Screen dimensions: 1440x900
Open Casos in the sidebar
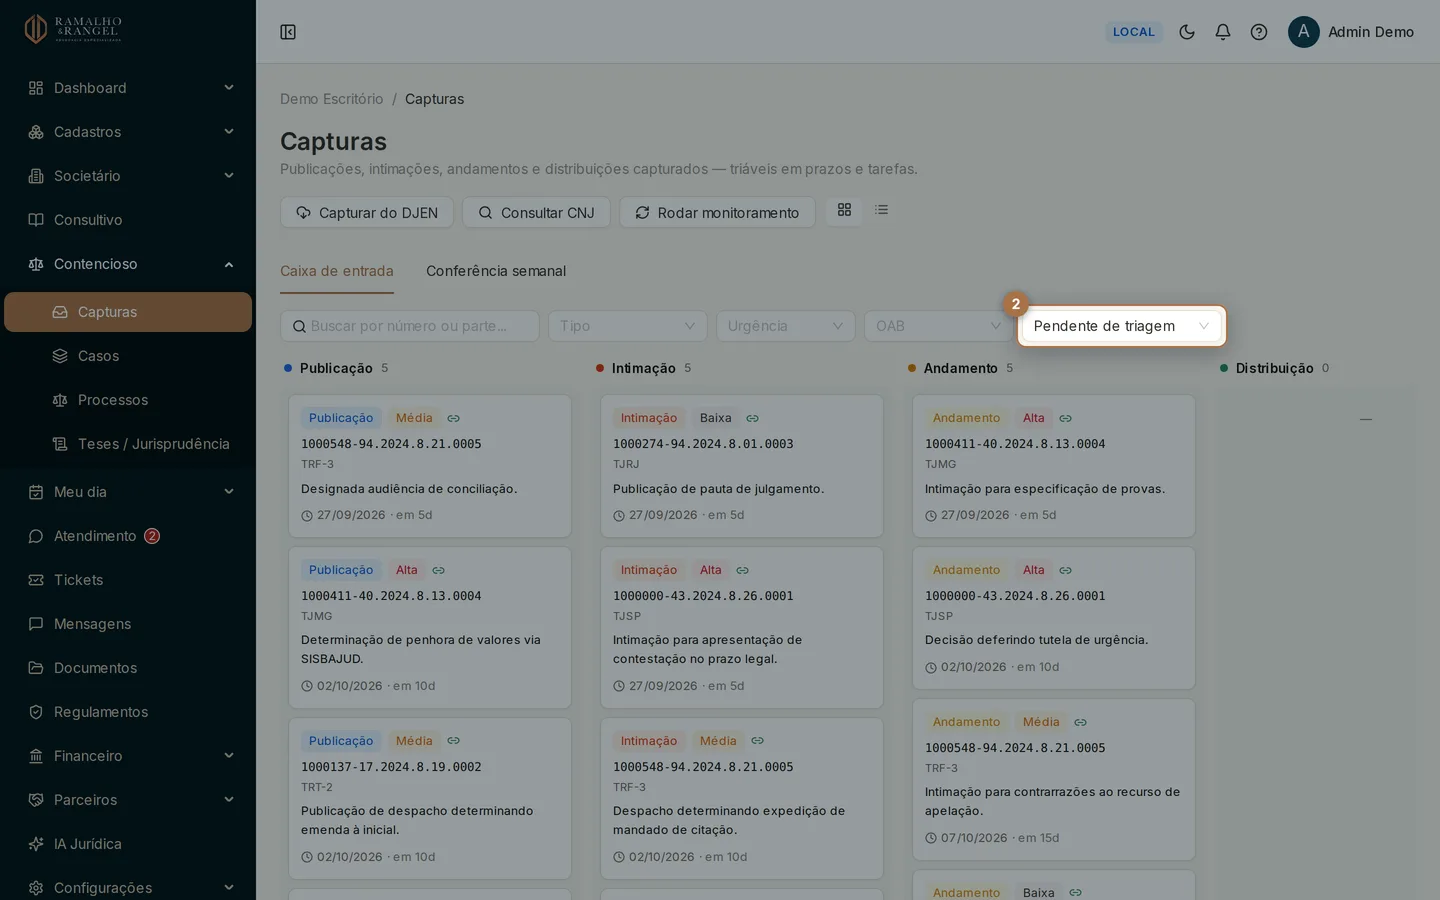coord(128,356)
